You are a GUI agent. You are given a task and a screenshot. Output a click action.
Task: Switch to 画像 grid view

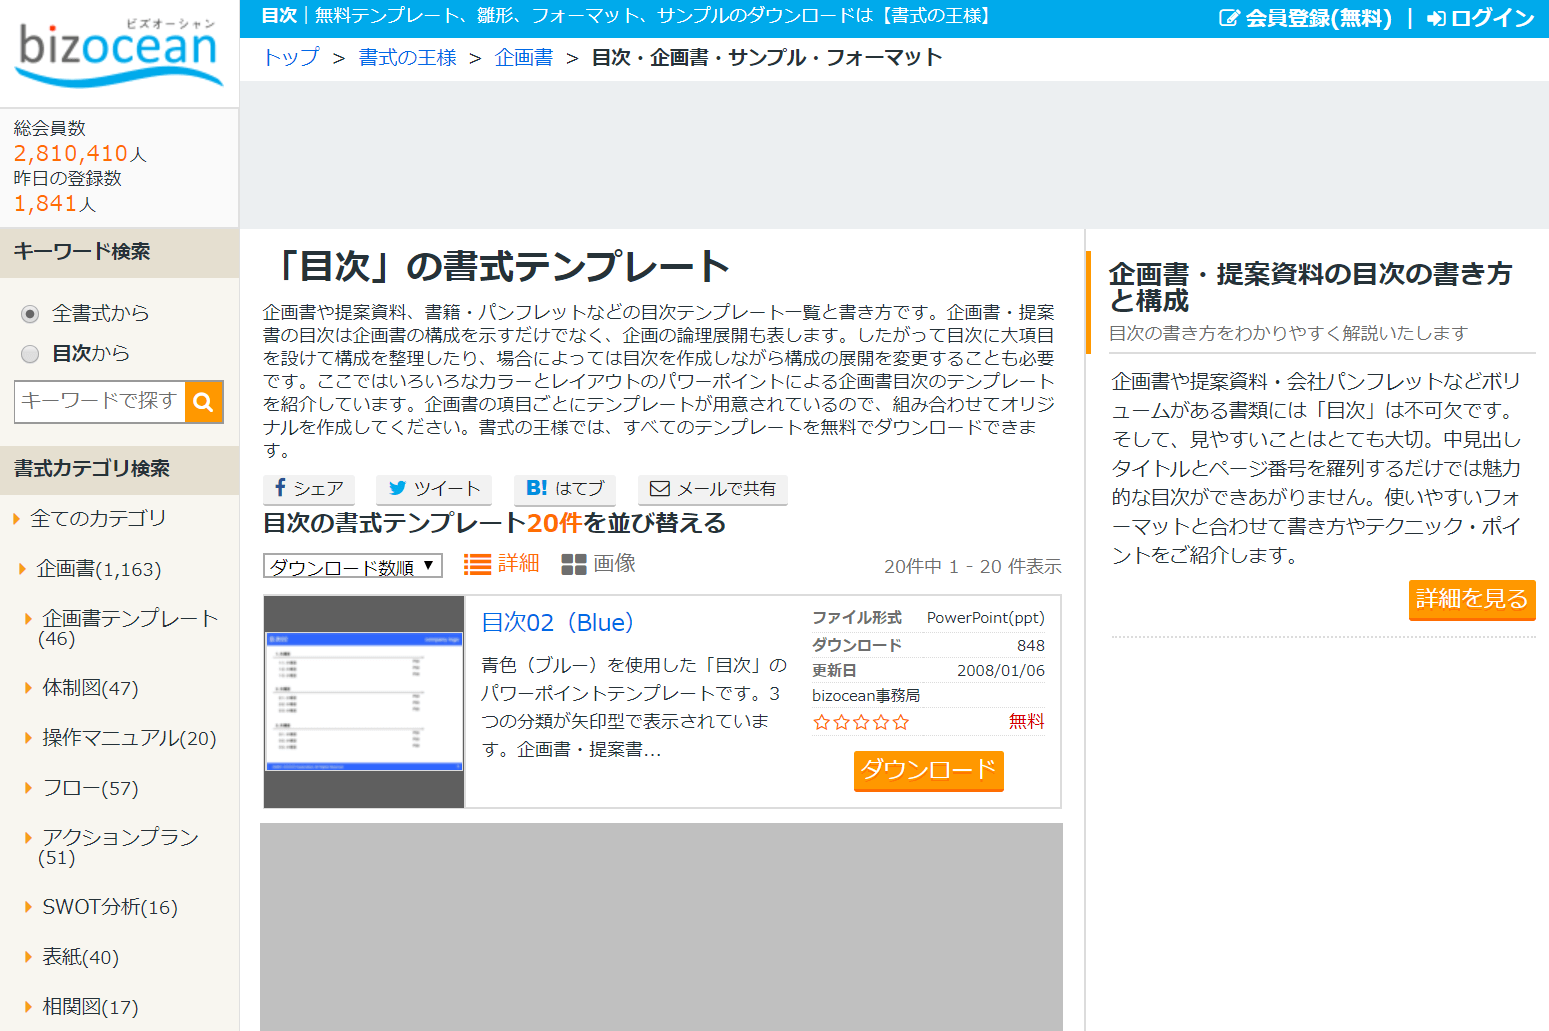[x=598, y=564]
